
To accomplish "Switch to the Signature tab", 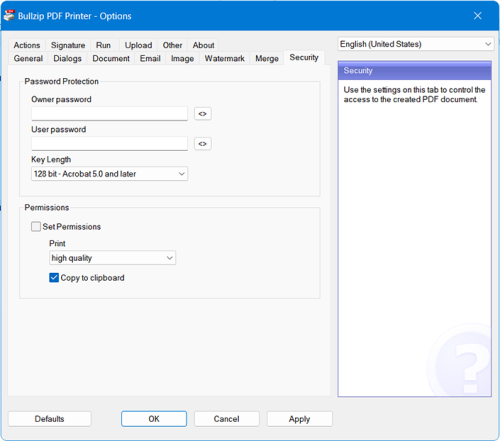I will 68,45.
